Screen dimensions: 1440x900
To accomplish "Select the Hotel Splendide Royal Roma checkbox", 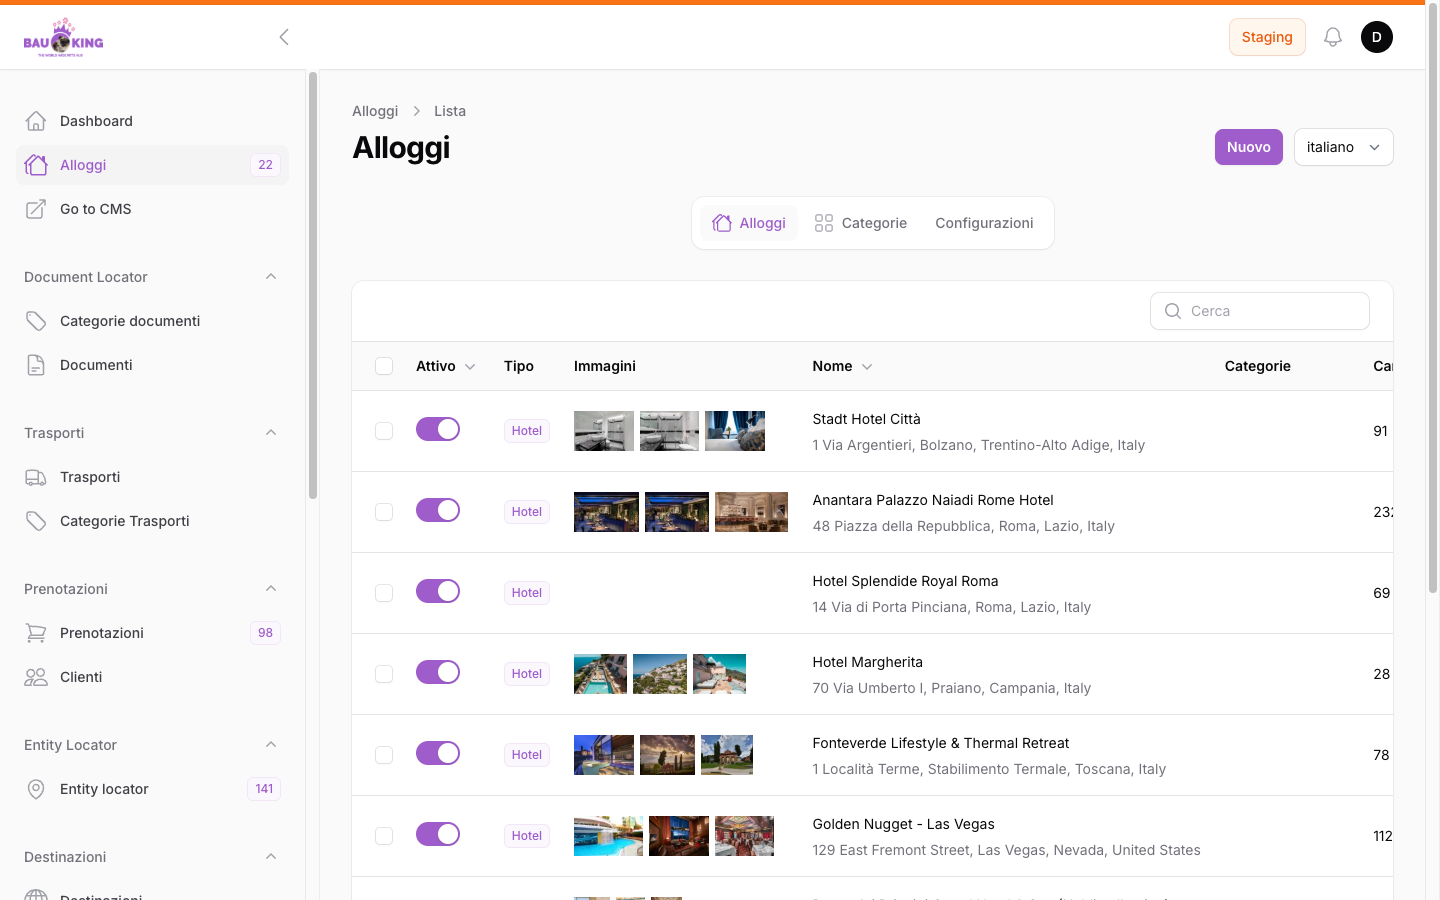I will pos(384,593).
